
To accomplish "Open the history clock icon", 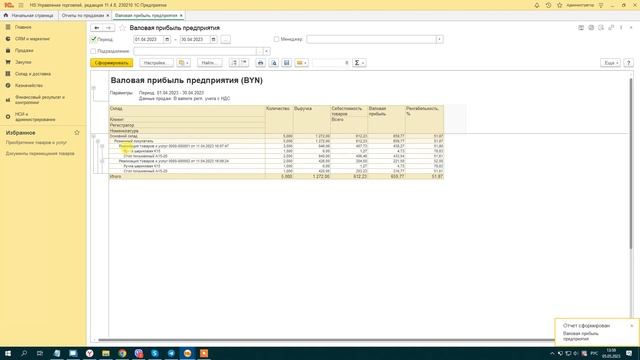I will coord(548,5).
